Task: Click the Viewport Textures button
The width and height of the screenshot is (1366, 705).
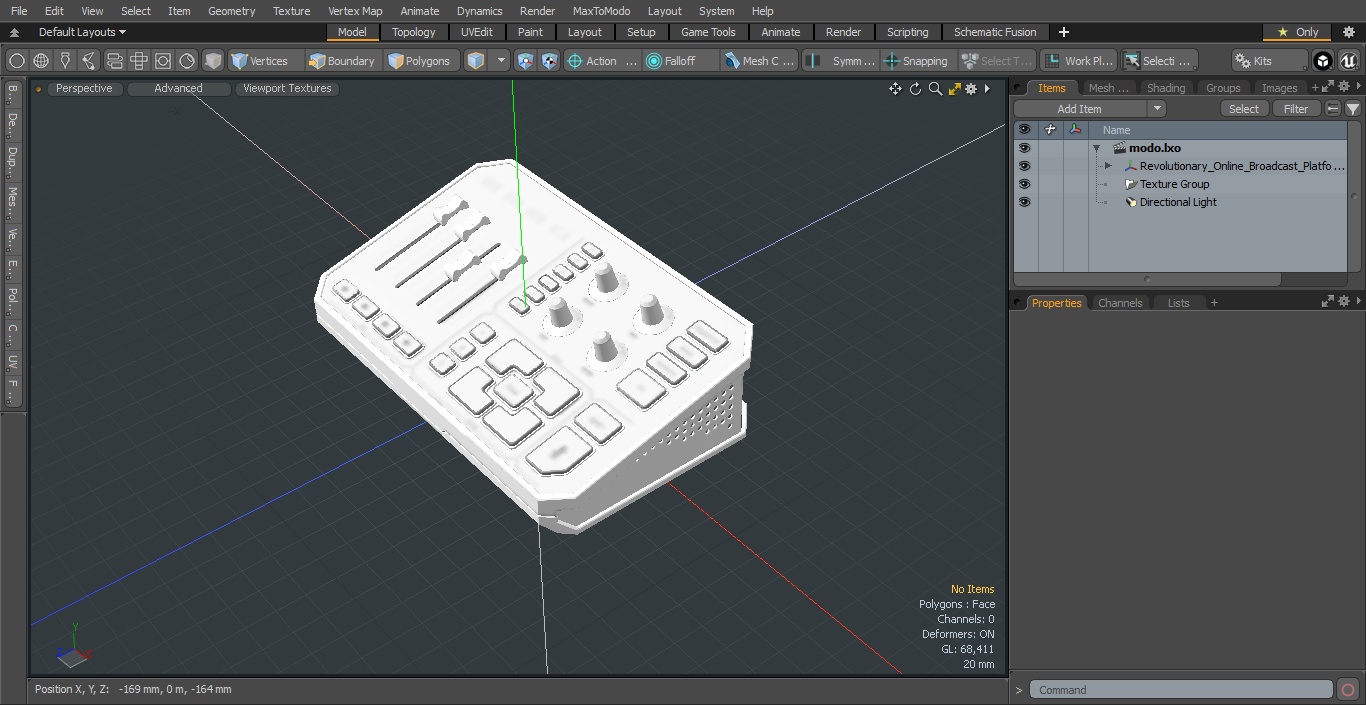Action: [287, 88]
